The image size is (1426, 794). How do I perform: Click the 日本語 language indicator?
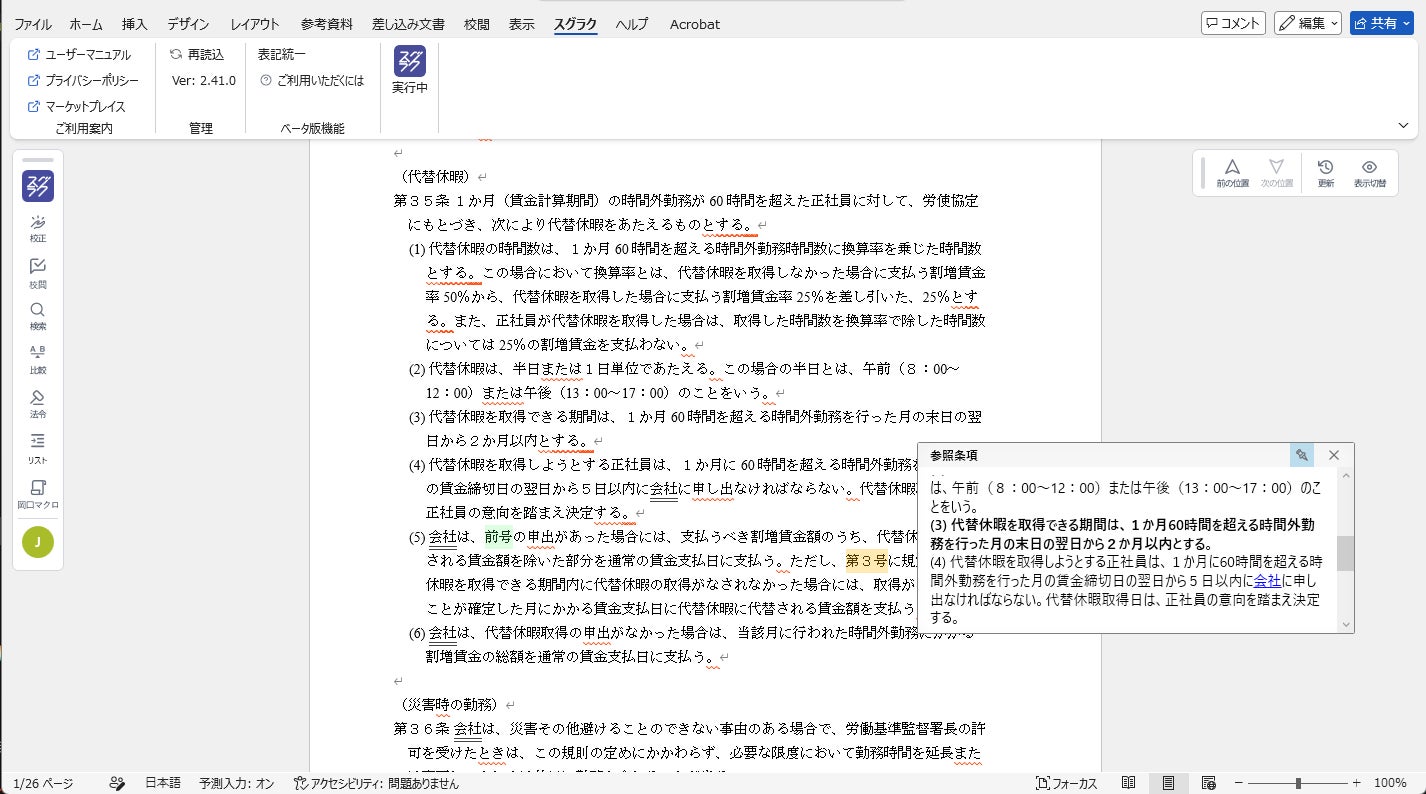point(163,783)
